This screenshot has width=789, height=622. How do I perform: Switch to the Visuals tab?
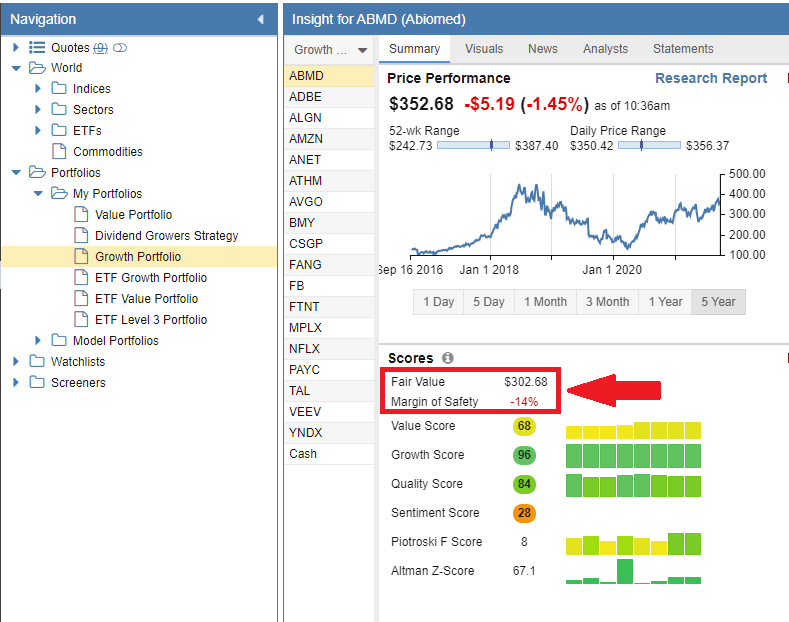(x=484, y=49)
